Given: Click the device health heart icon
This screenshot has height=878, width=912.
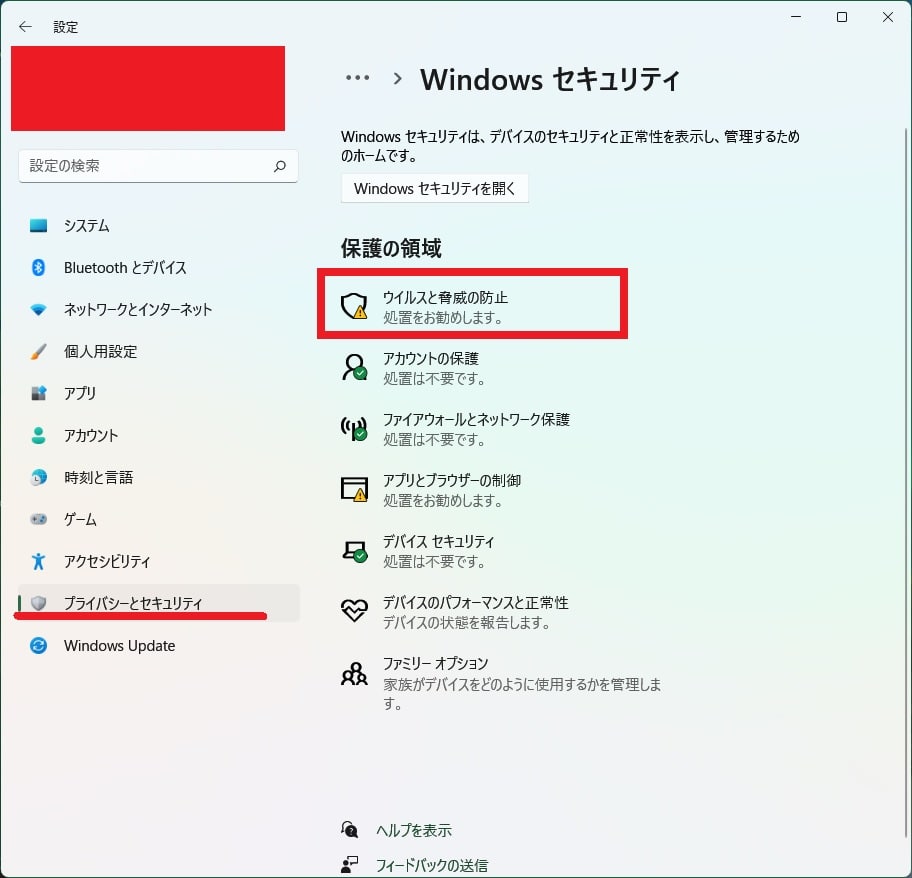Looking at the screenshot, I should (354, 611).
